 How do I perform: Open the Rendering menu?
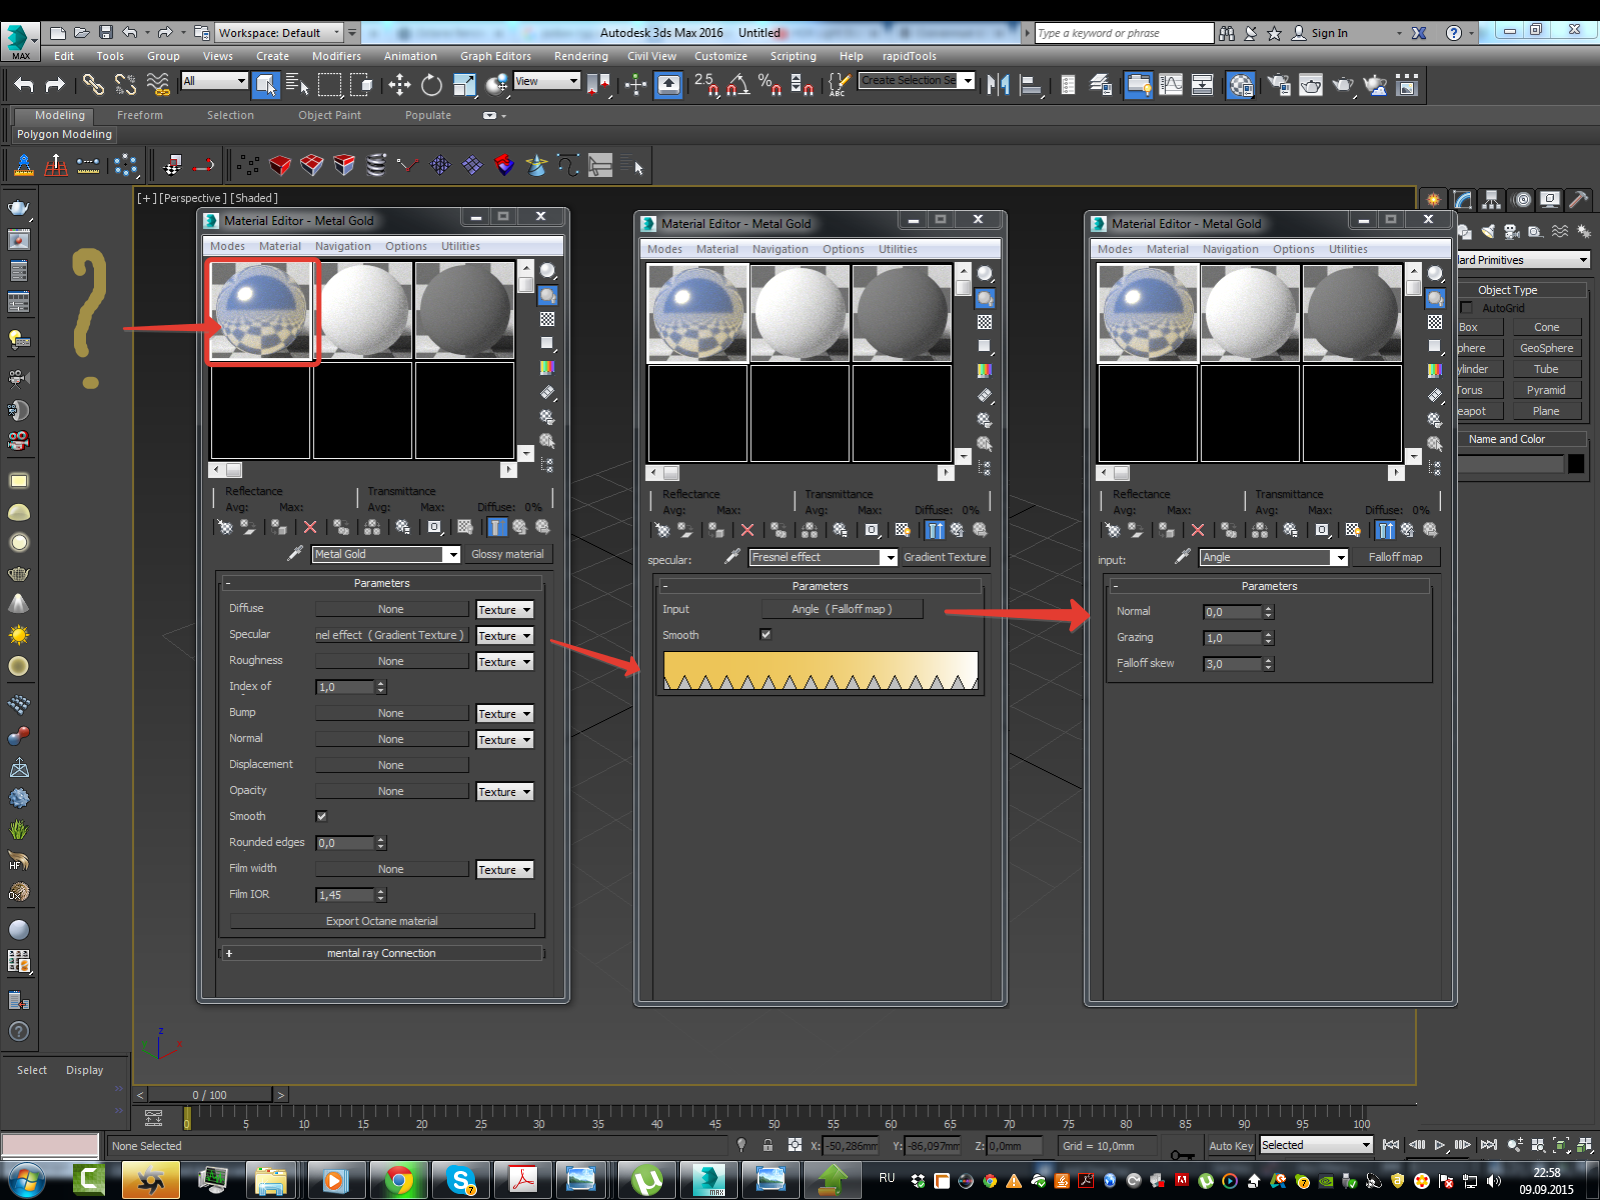pyautogui.click(x=581, y=56)
